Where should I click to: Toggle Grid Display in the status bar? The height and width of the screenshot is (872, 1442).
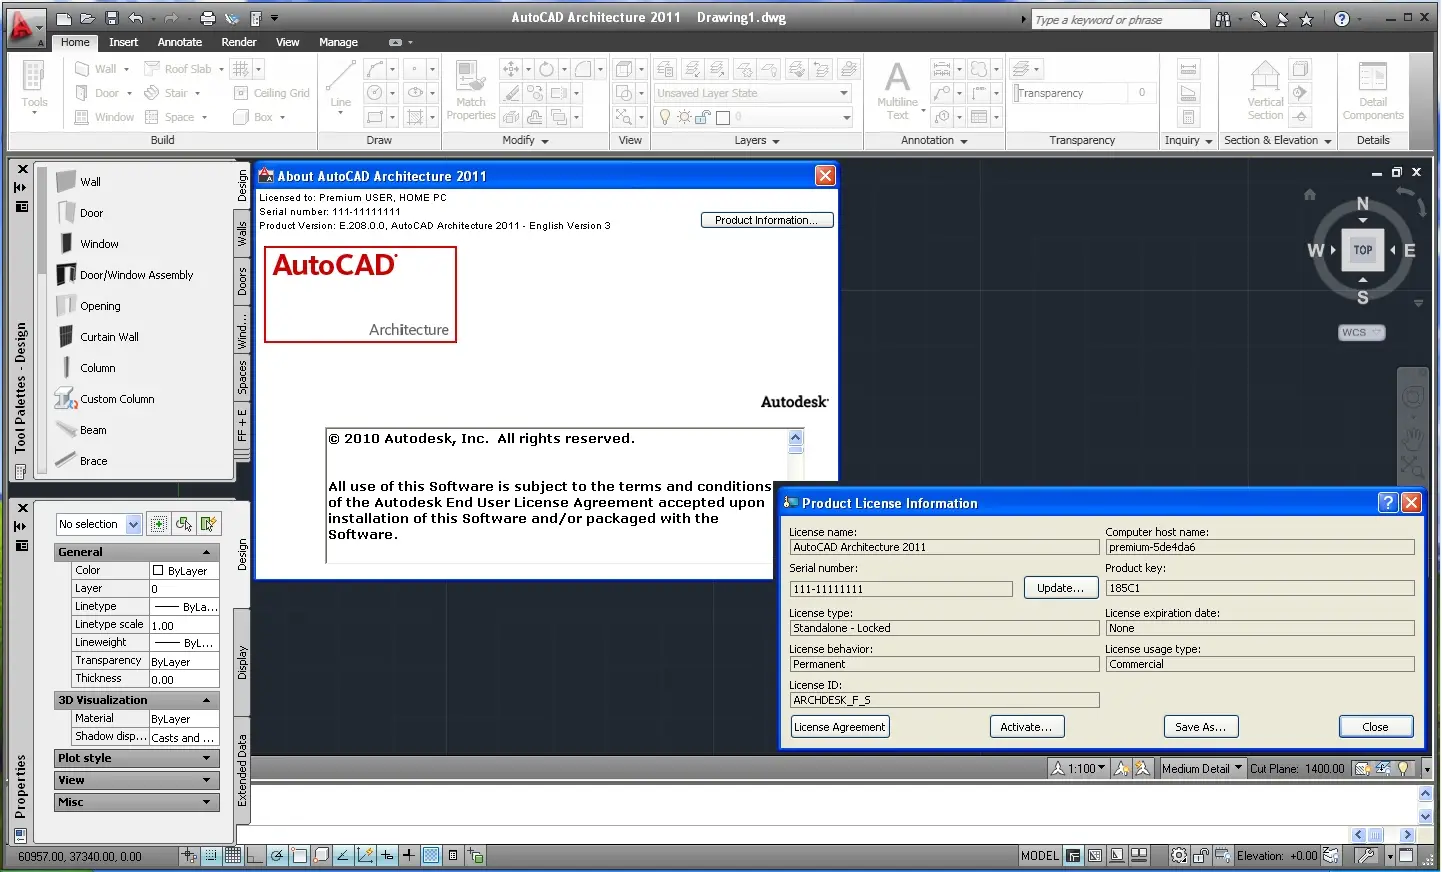[x=233, y=856]
